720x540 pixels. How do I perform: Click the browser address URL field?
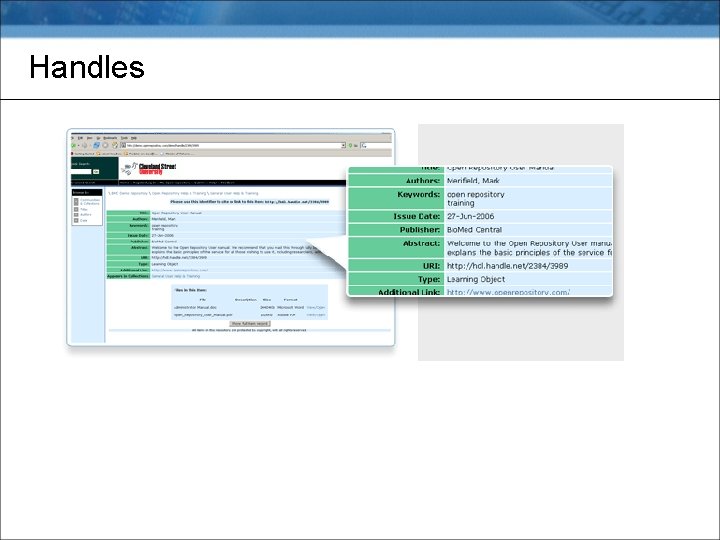(x=233, y=146)
